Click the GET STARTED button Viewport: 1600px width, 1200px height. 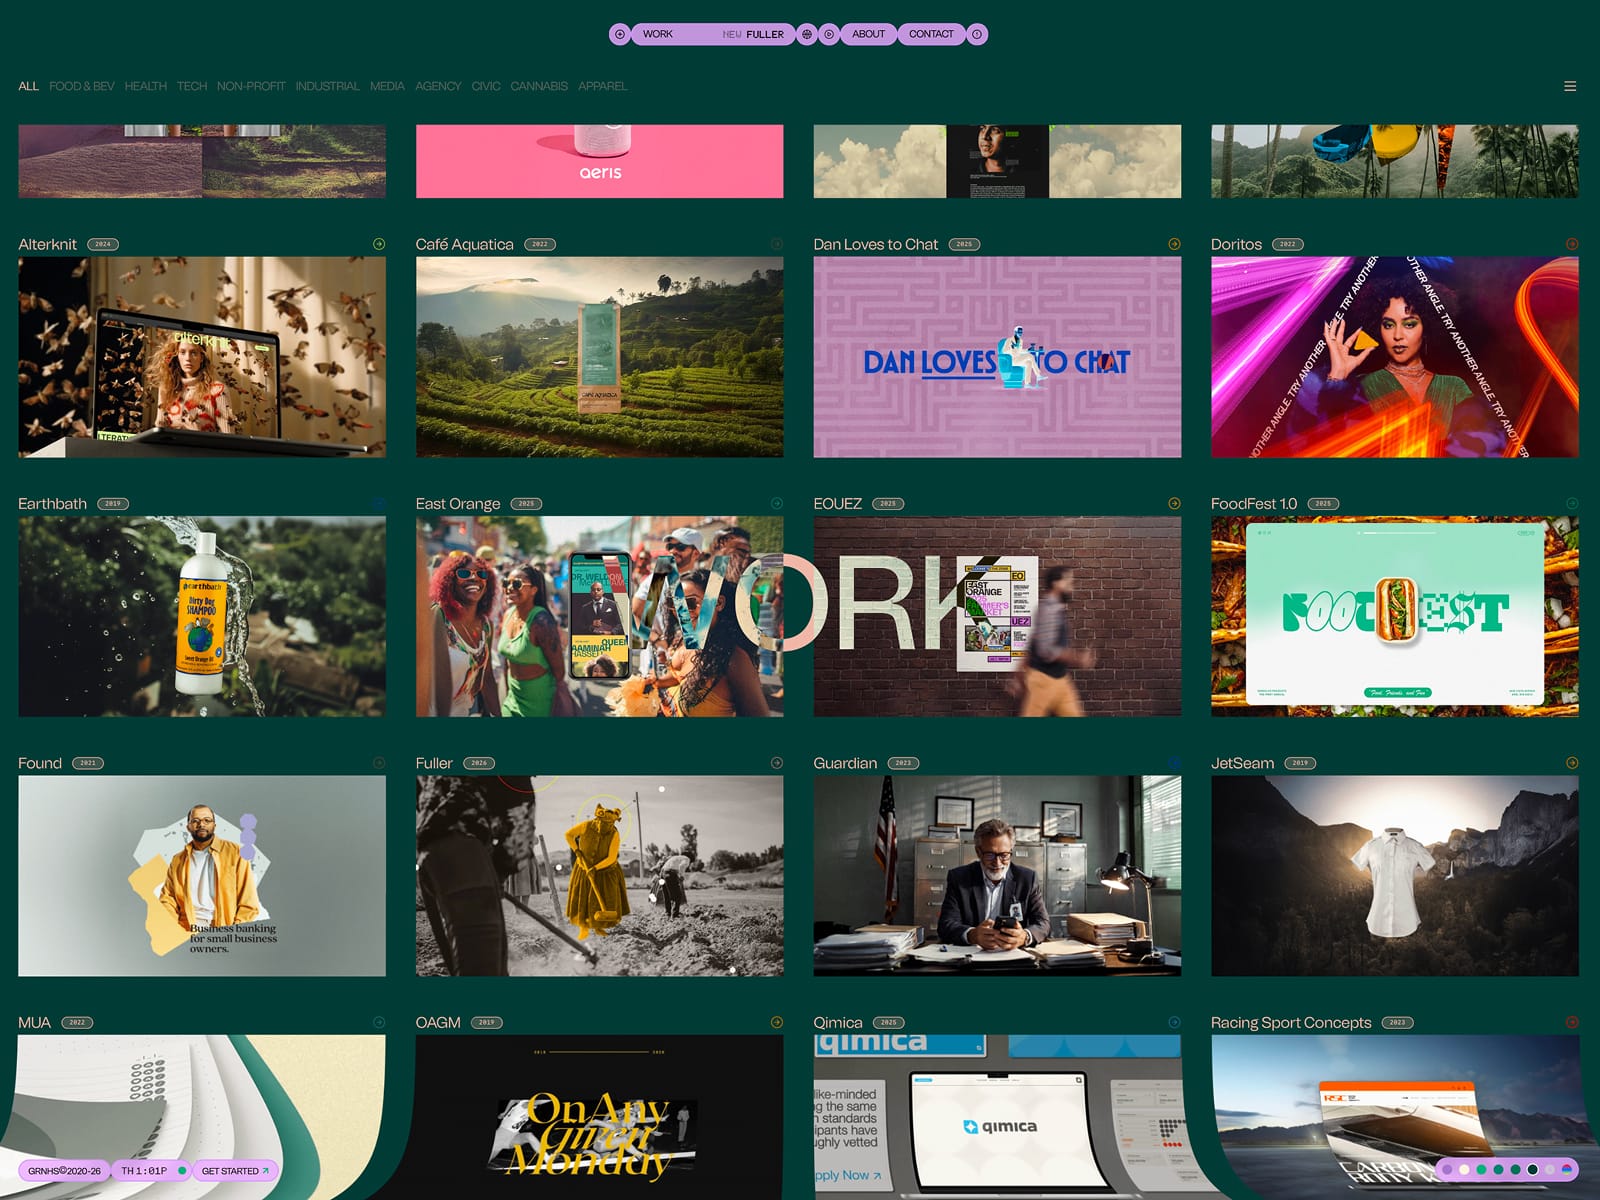point(235,1171)
